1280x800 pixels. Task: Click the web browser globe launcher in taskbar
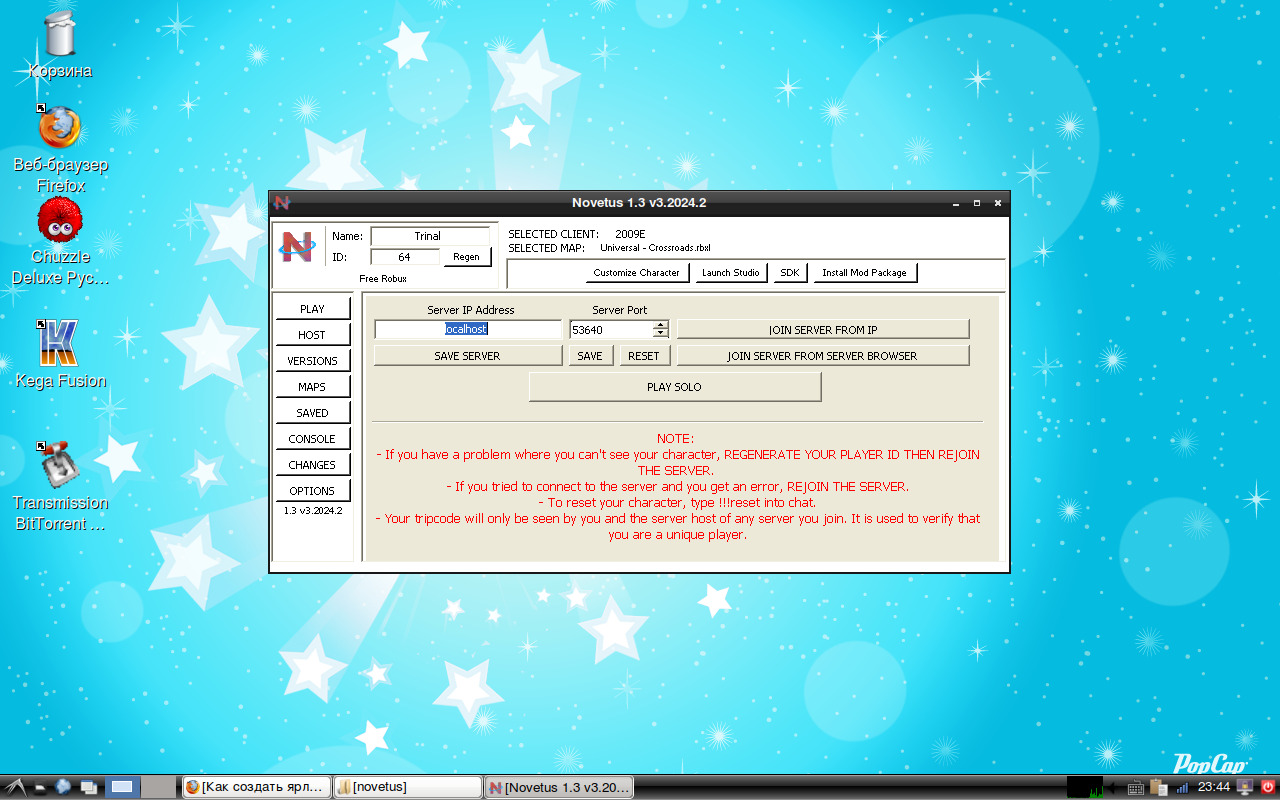tap(64, 787)
